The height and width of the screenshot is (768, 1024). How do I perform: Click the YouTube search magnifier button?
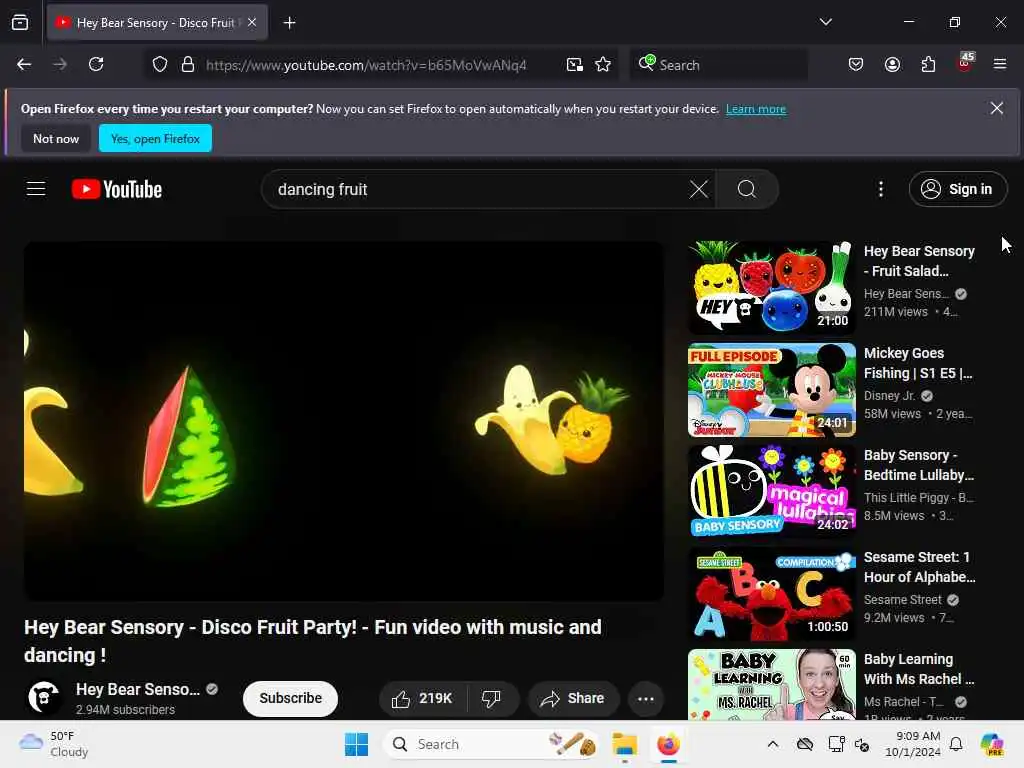(747, 189)
